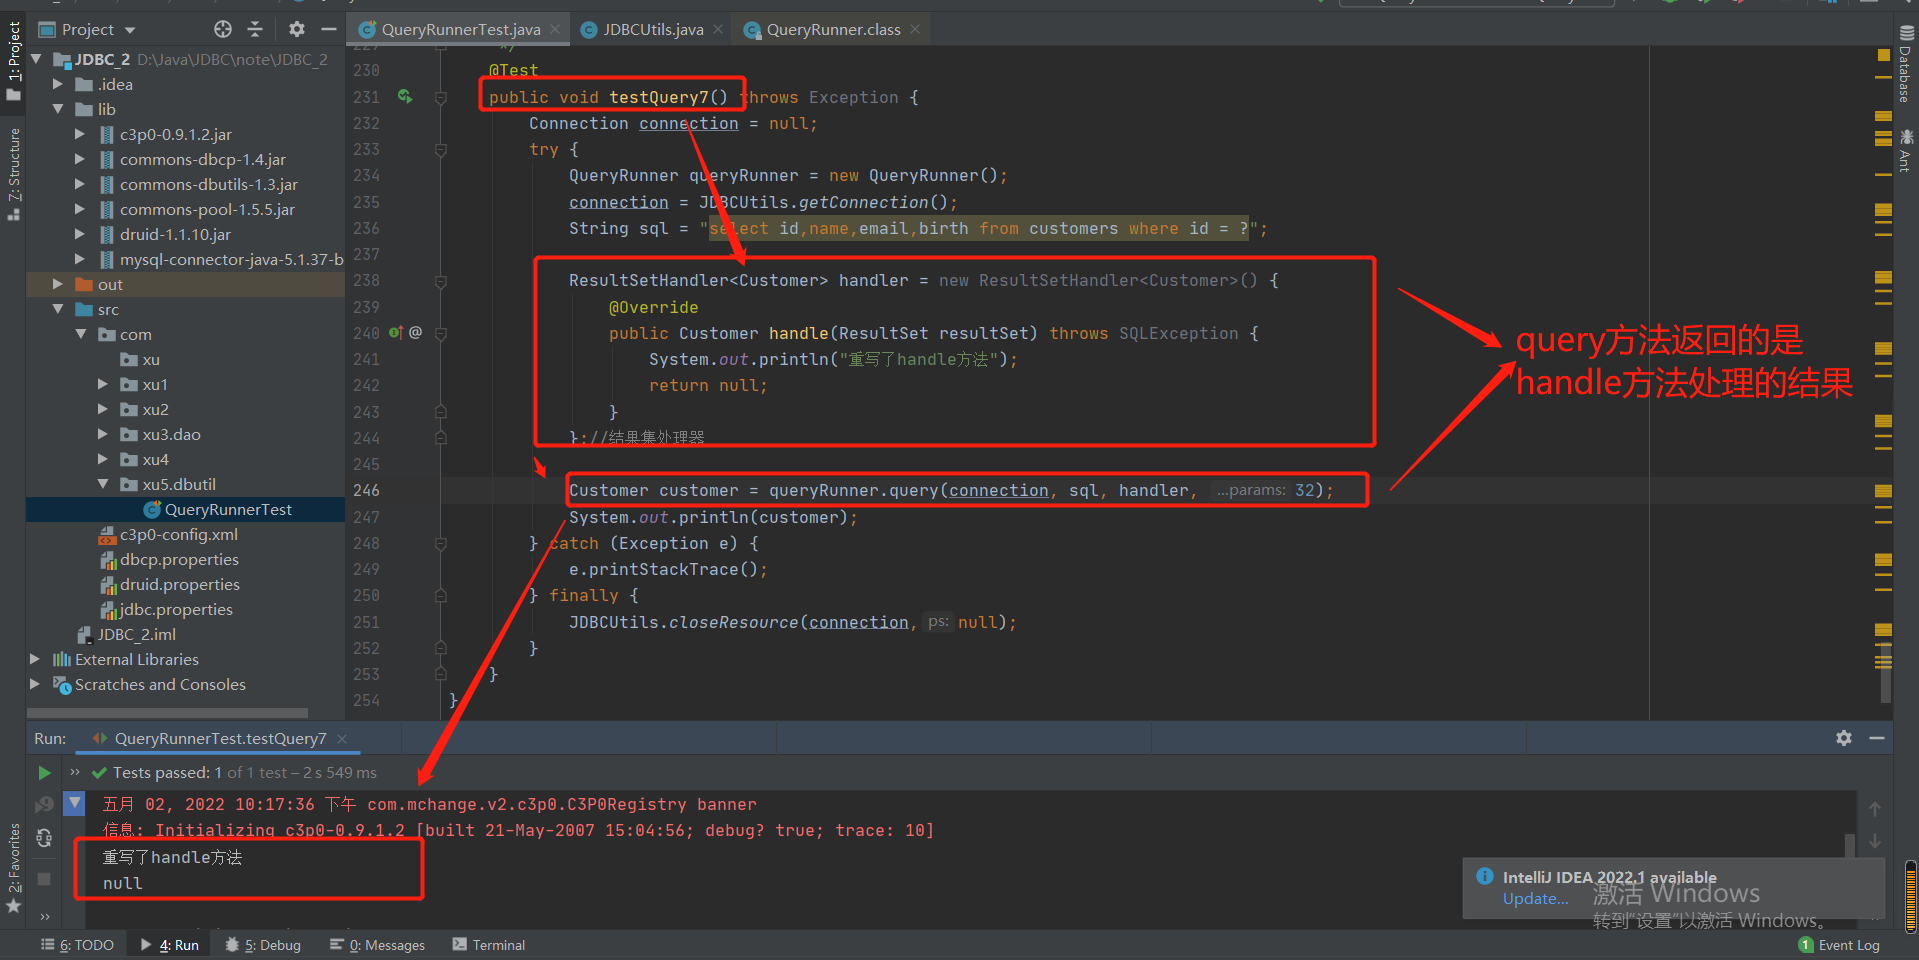1919x960 pixels.
Task: Open the Terminal tool window
Action: point(489,945)
